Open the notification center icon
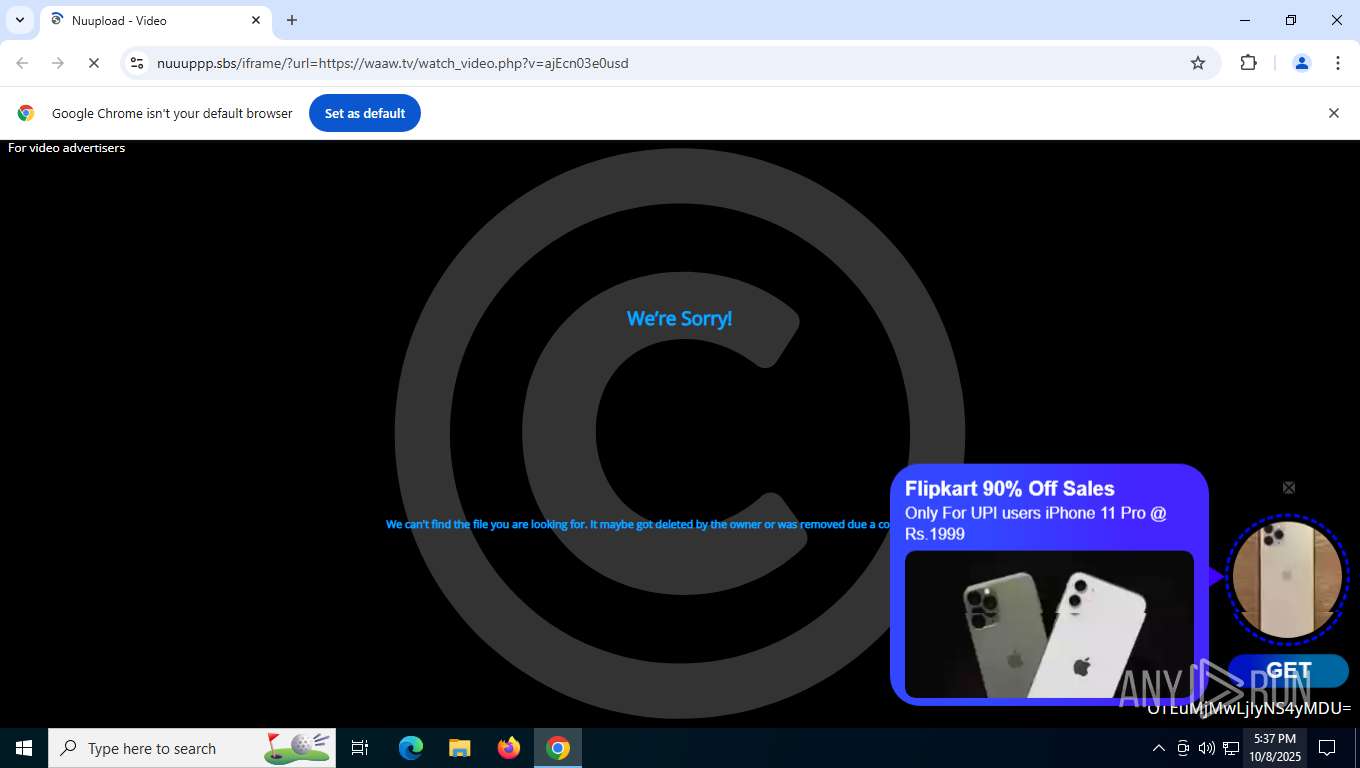The height and width of the screenshot is (768, 1360). (x=1327, y=748)
